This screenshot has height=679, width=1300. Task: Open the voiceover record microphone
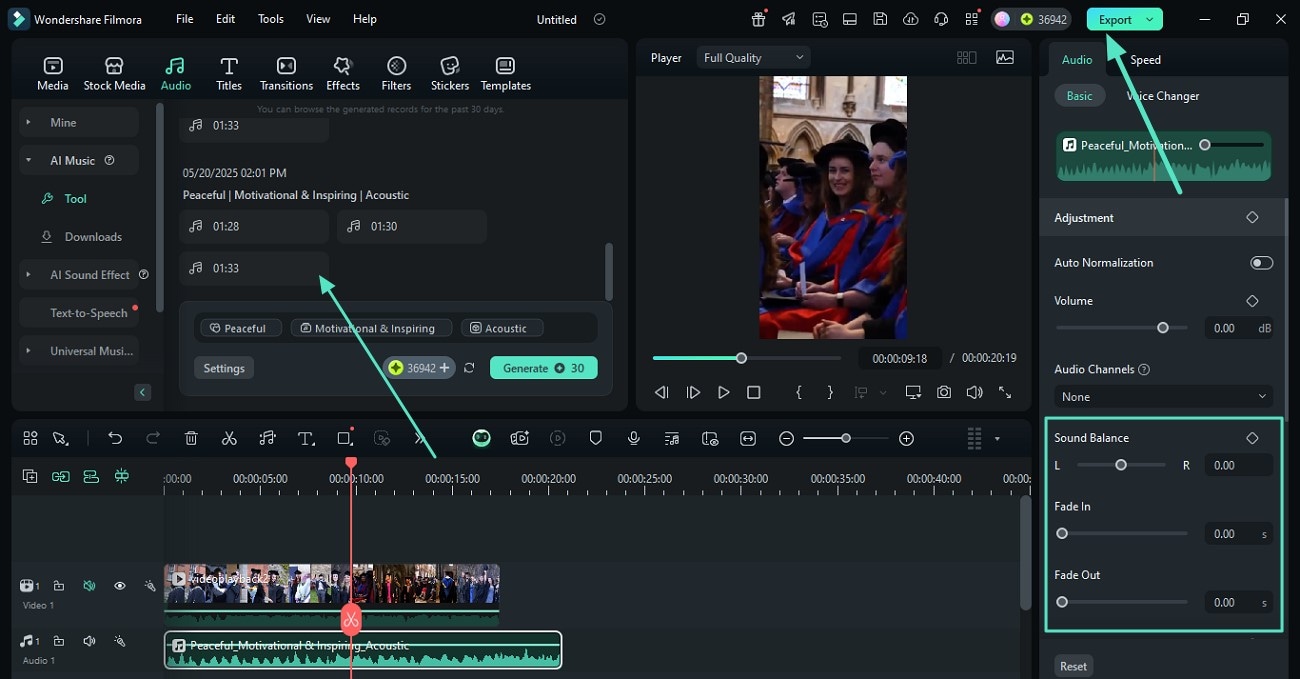pyautogui.click(x=633, y=438)
